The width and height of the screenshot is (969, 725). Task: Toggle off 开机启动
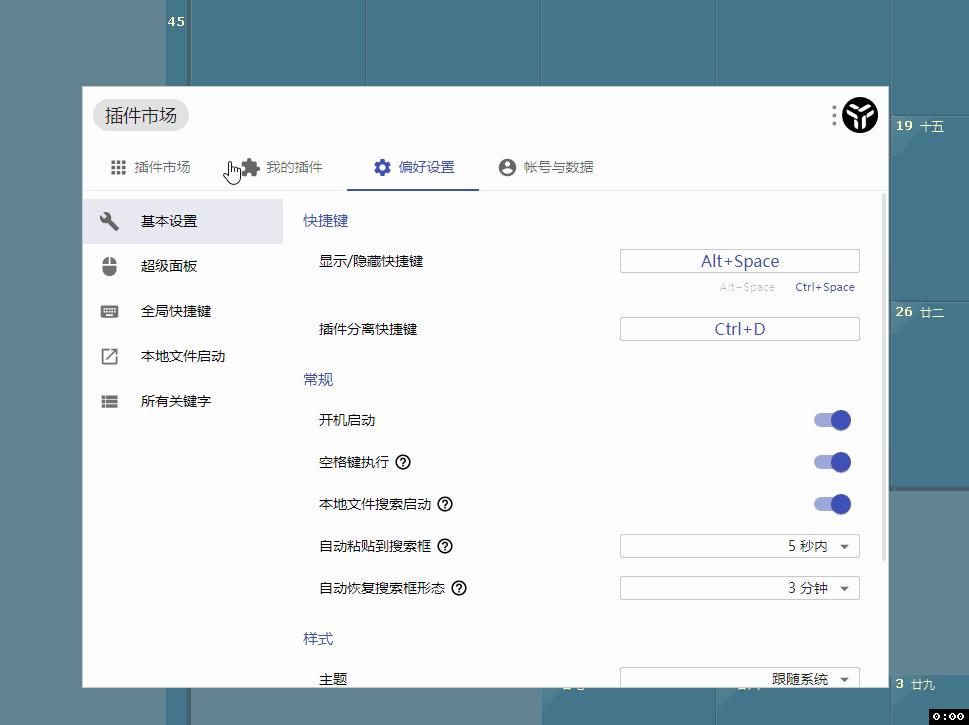click(x=833, y=420)
